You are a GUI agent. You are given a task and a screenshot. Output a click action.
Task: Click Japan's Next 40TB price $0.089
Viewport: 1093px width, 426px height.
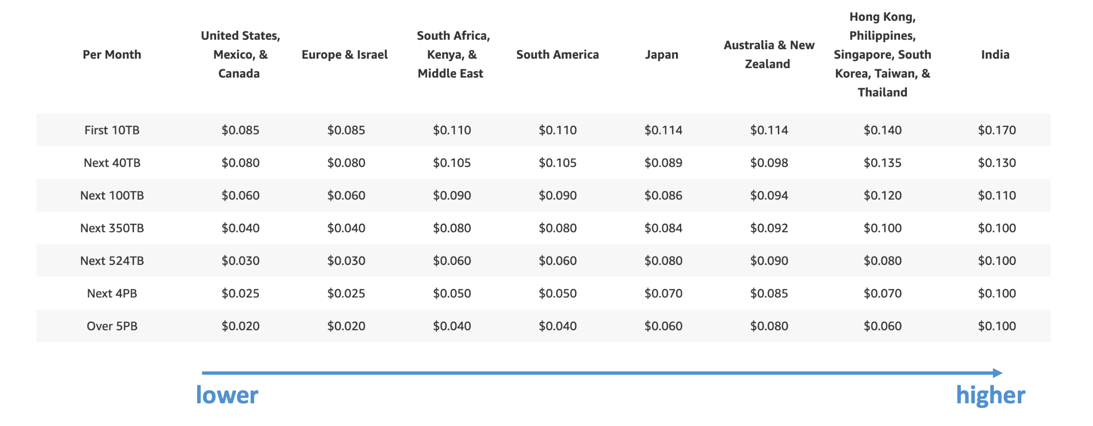(663, 163)
